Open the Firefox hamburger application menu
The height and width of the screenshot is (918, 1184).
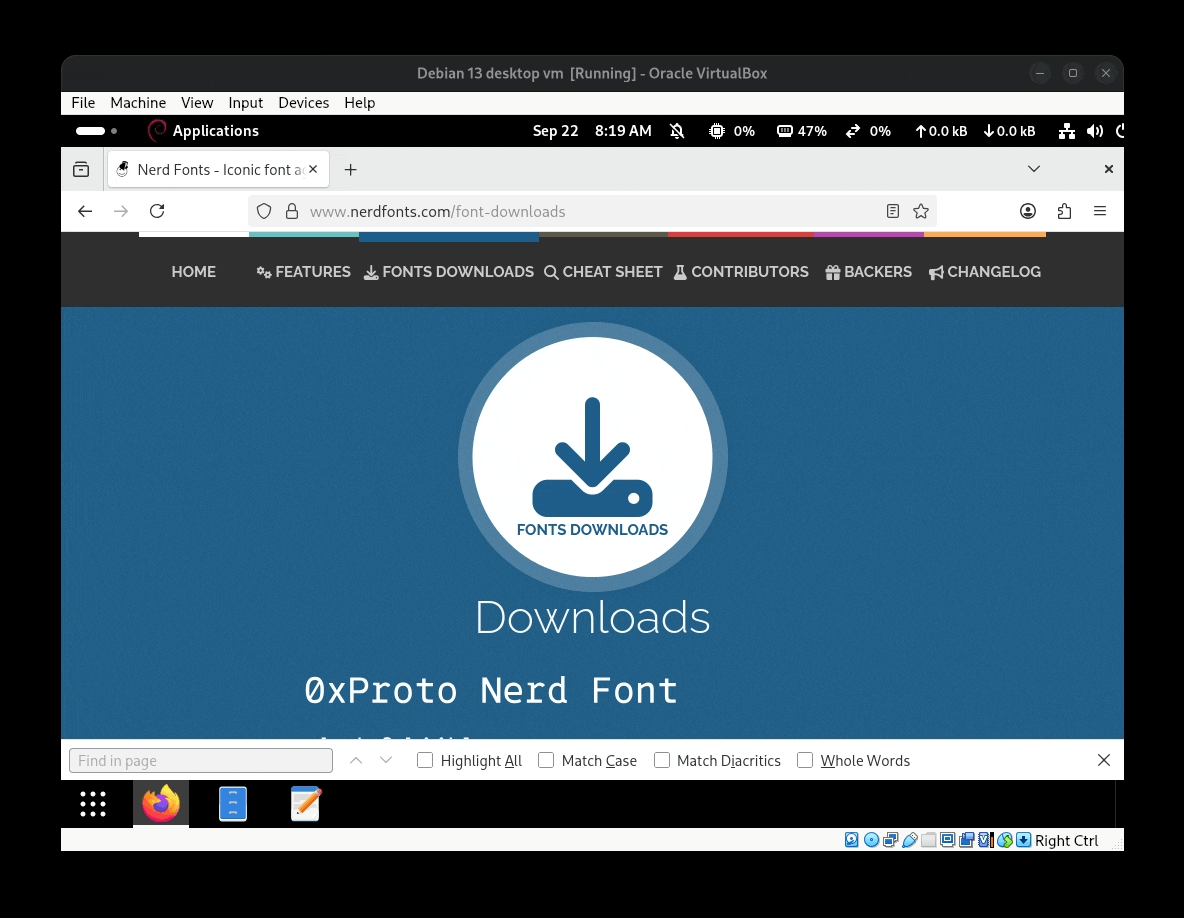pyautogui.click(x=1100, y=211)
